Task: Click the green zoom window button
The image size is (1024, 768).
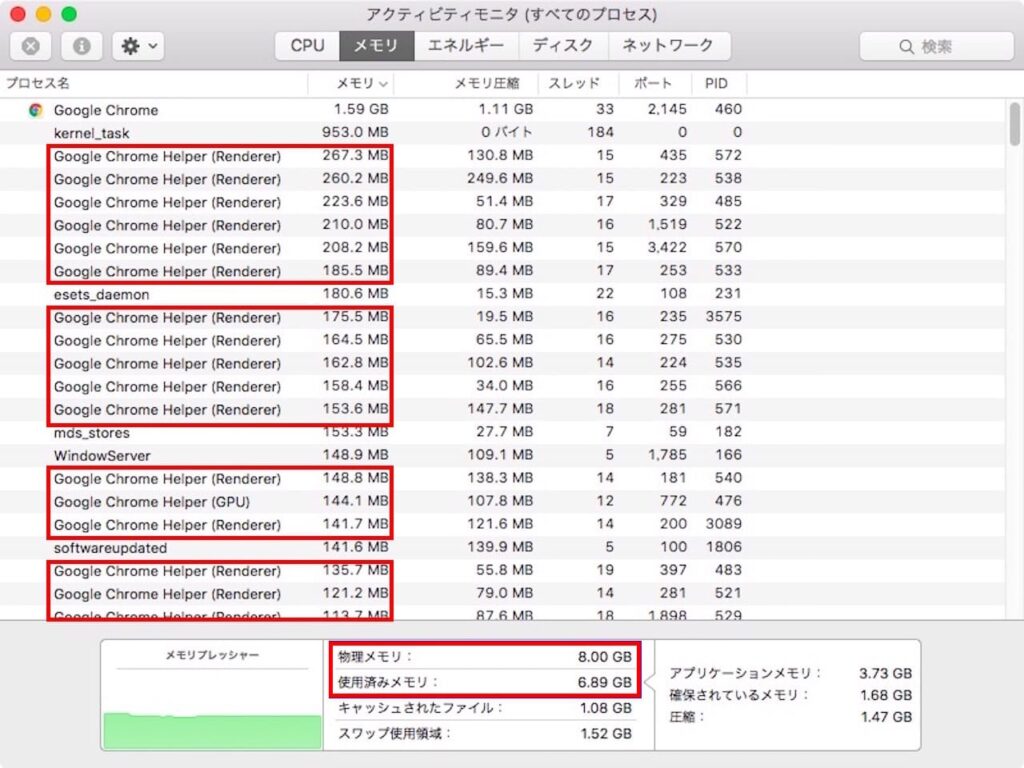Action: coord(69,14)
